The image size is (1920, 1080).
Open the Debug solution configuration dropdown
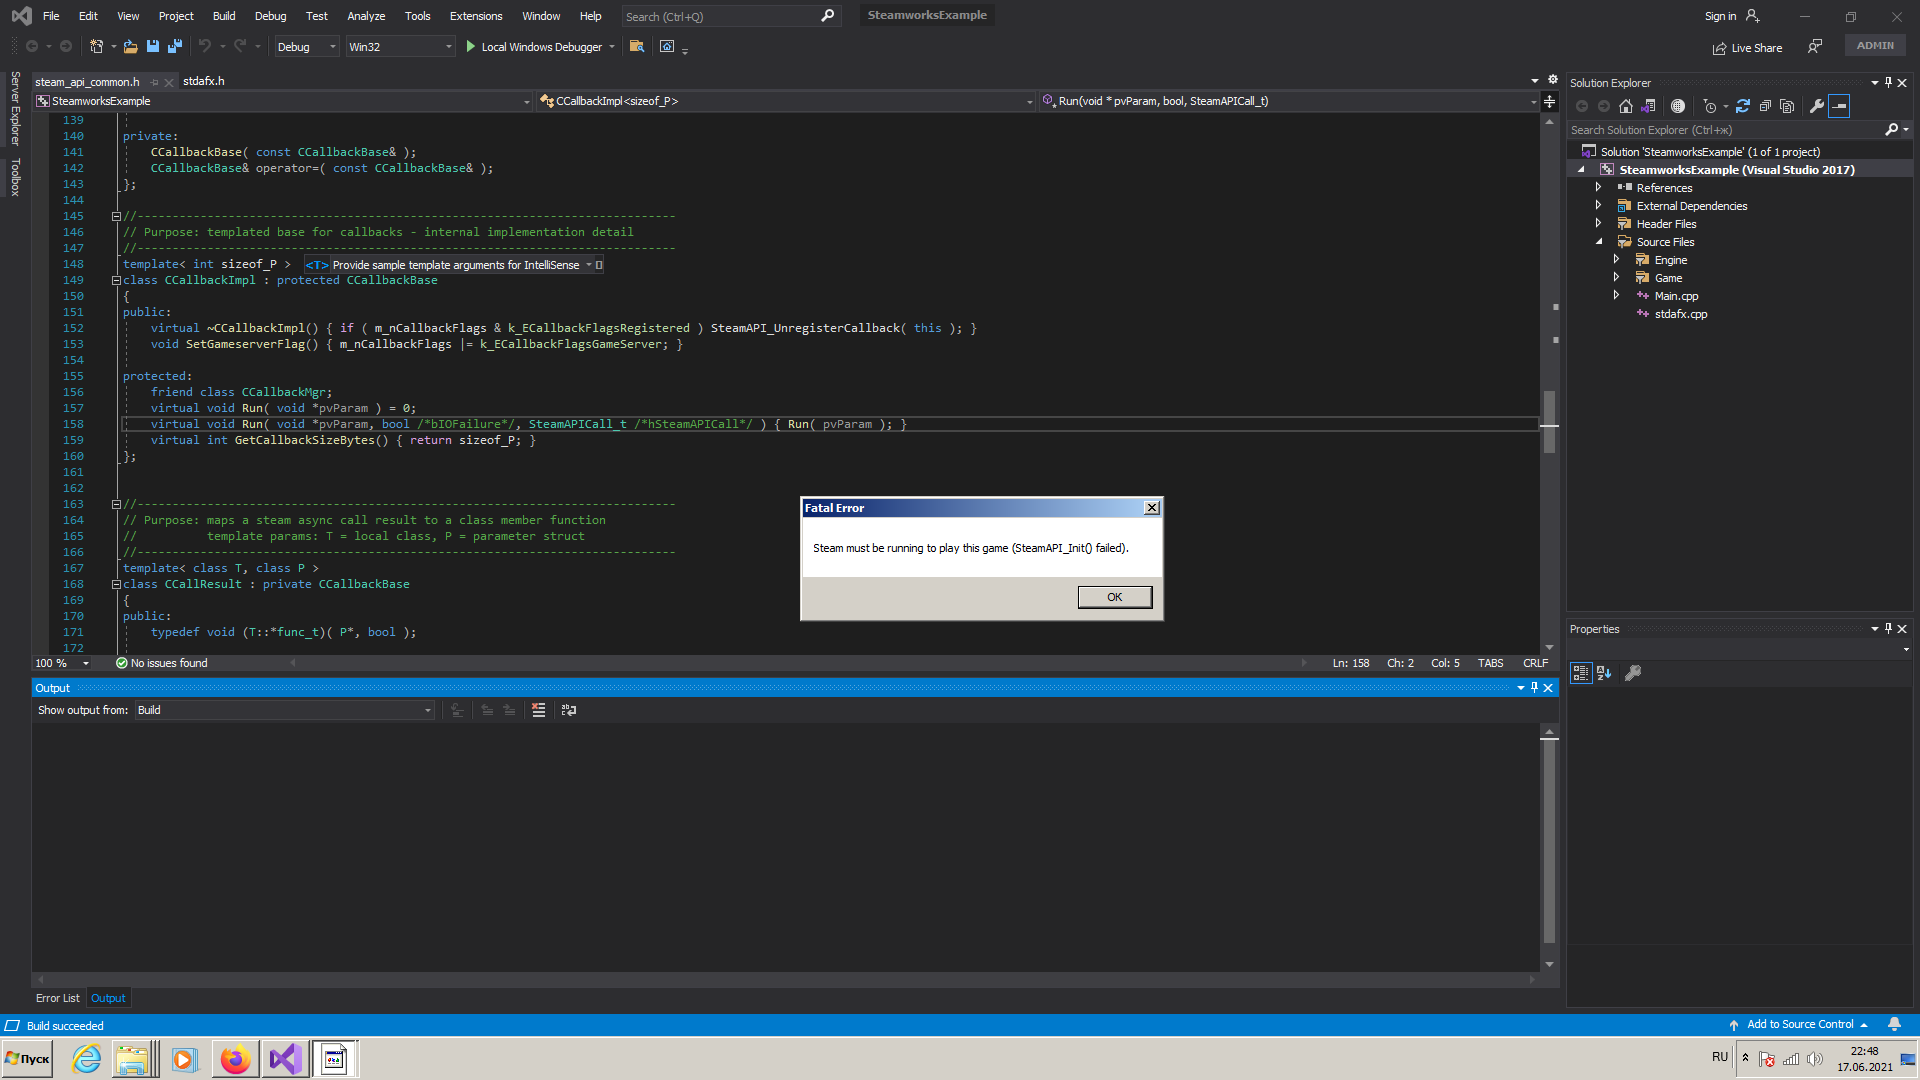306,47
